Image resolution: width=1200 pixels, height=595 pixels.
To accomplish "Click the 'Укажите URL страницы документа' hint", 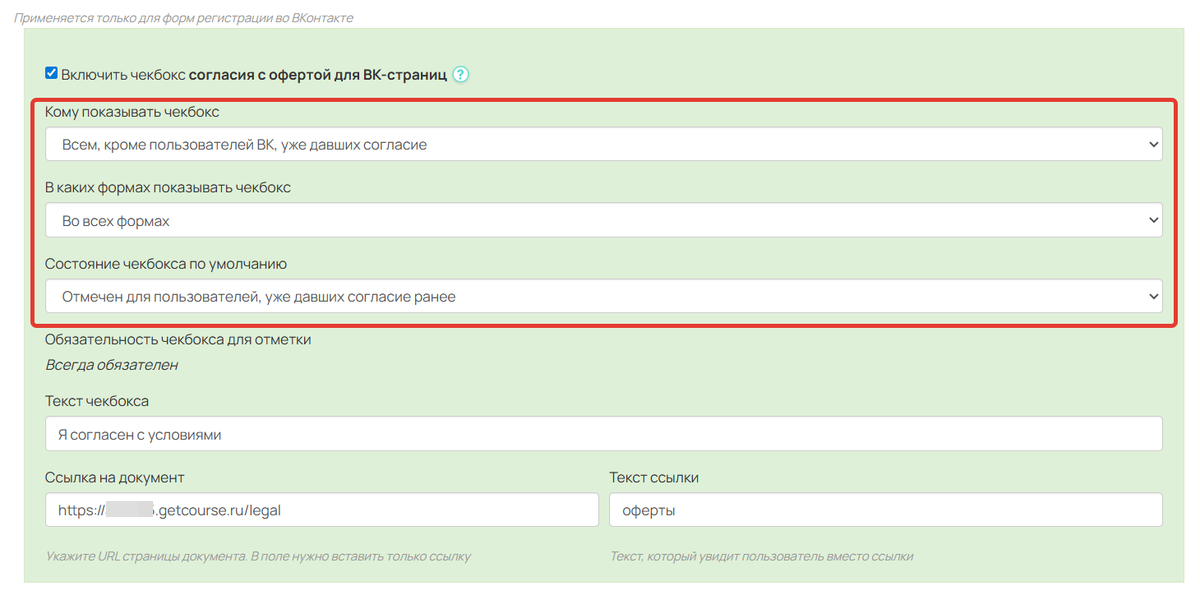I will point(258,556).
